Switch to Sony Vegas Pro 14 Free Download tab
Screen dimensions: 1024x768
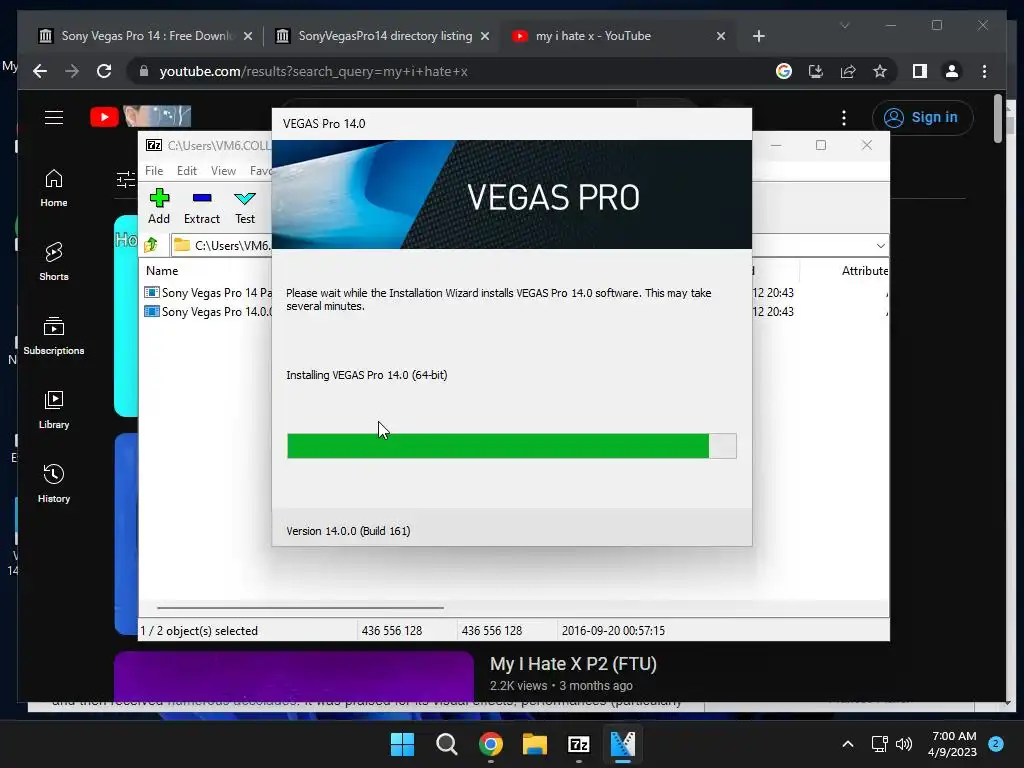[x=146, y=36]
